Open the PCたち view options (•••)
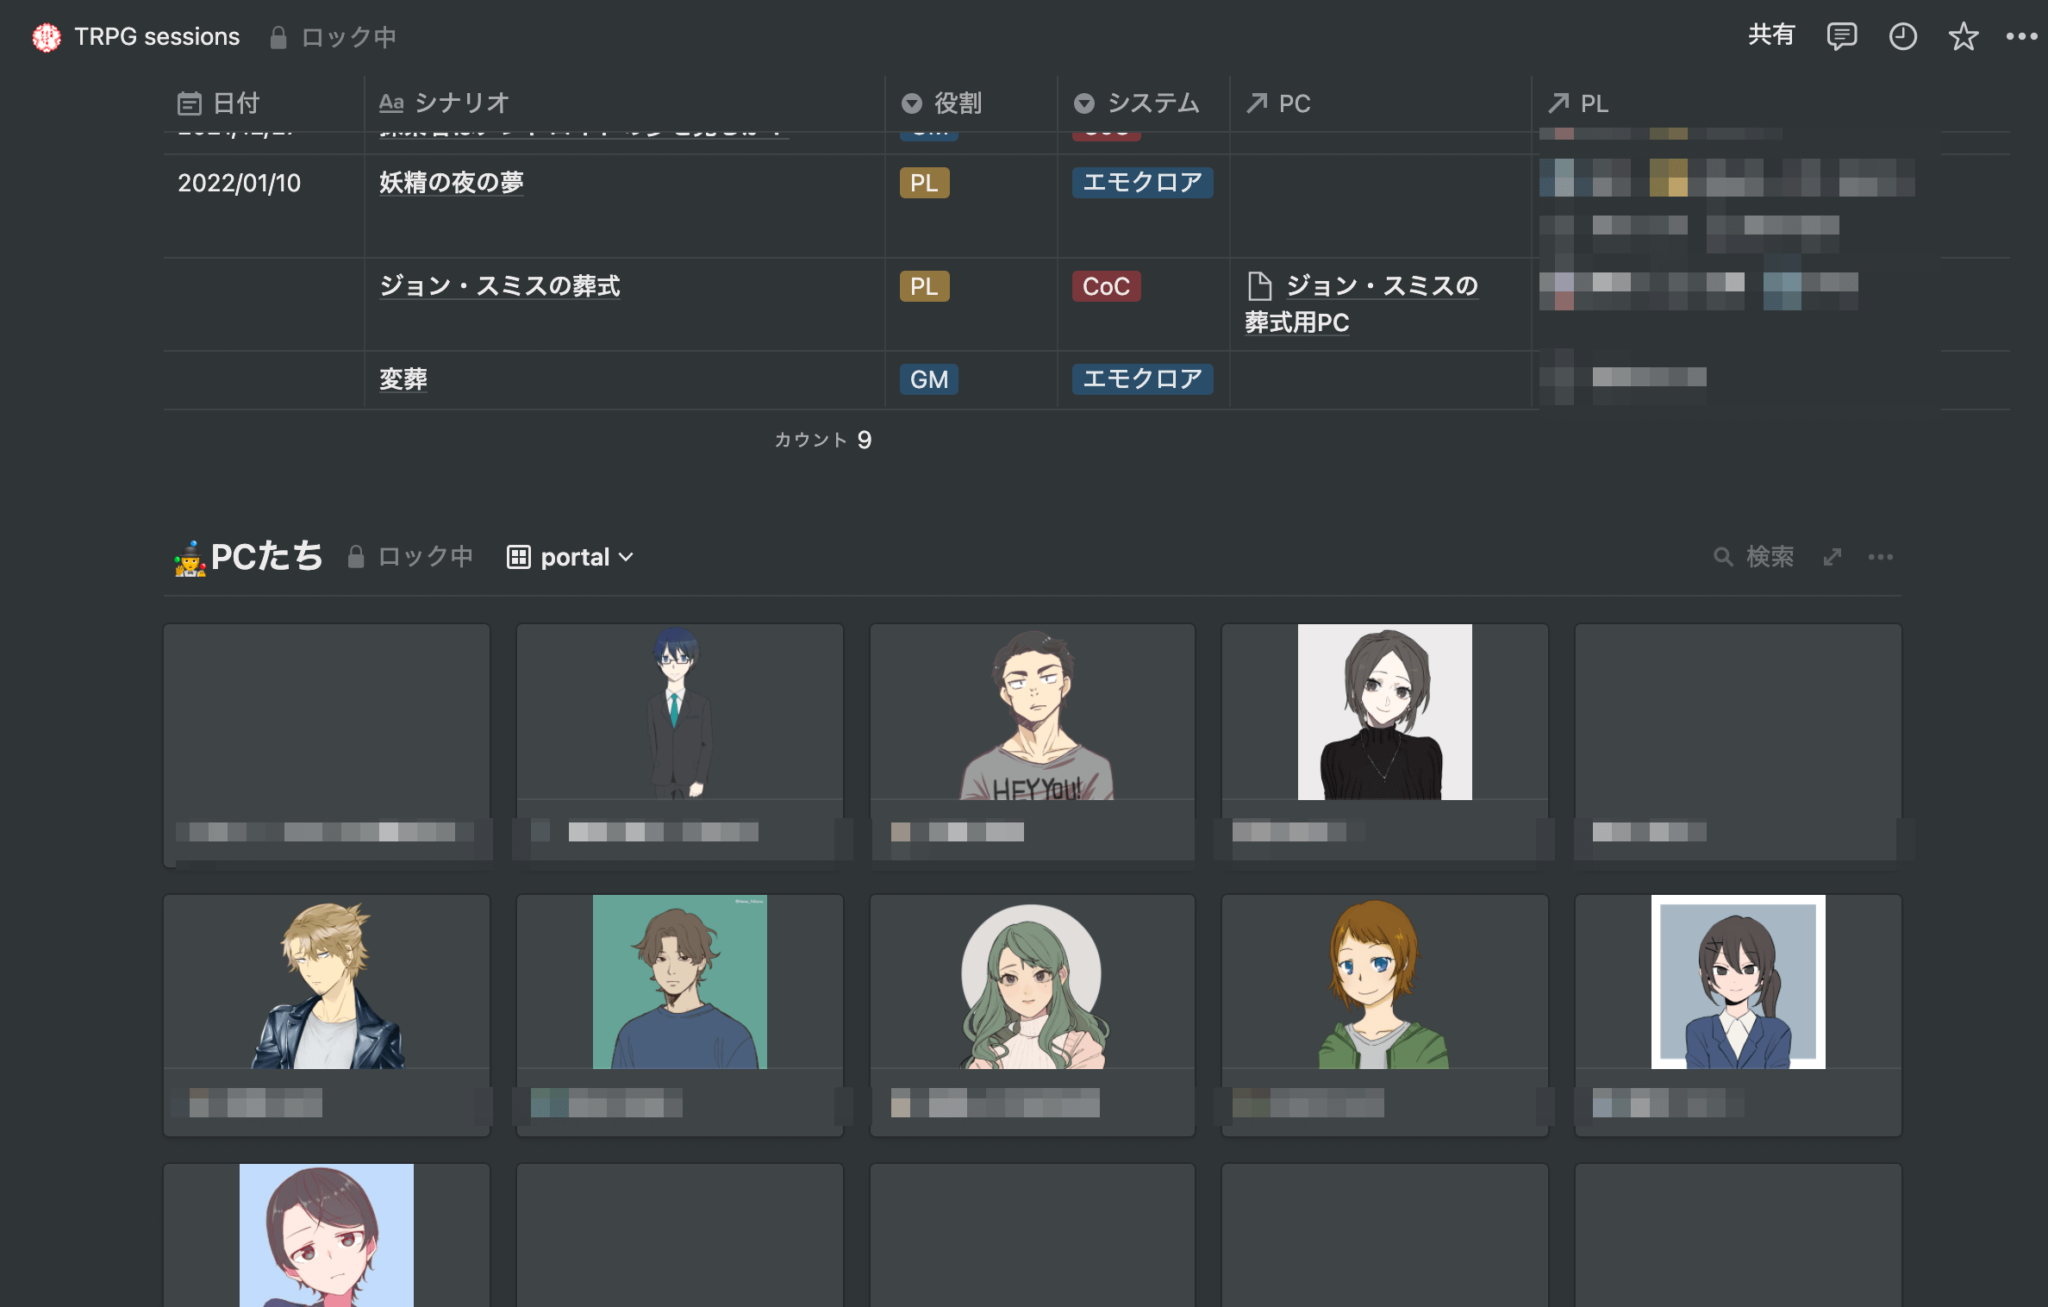Viewport: 2048px width, 1307px height. tap(1881, 557)
